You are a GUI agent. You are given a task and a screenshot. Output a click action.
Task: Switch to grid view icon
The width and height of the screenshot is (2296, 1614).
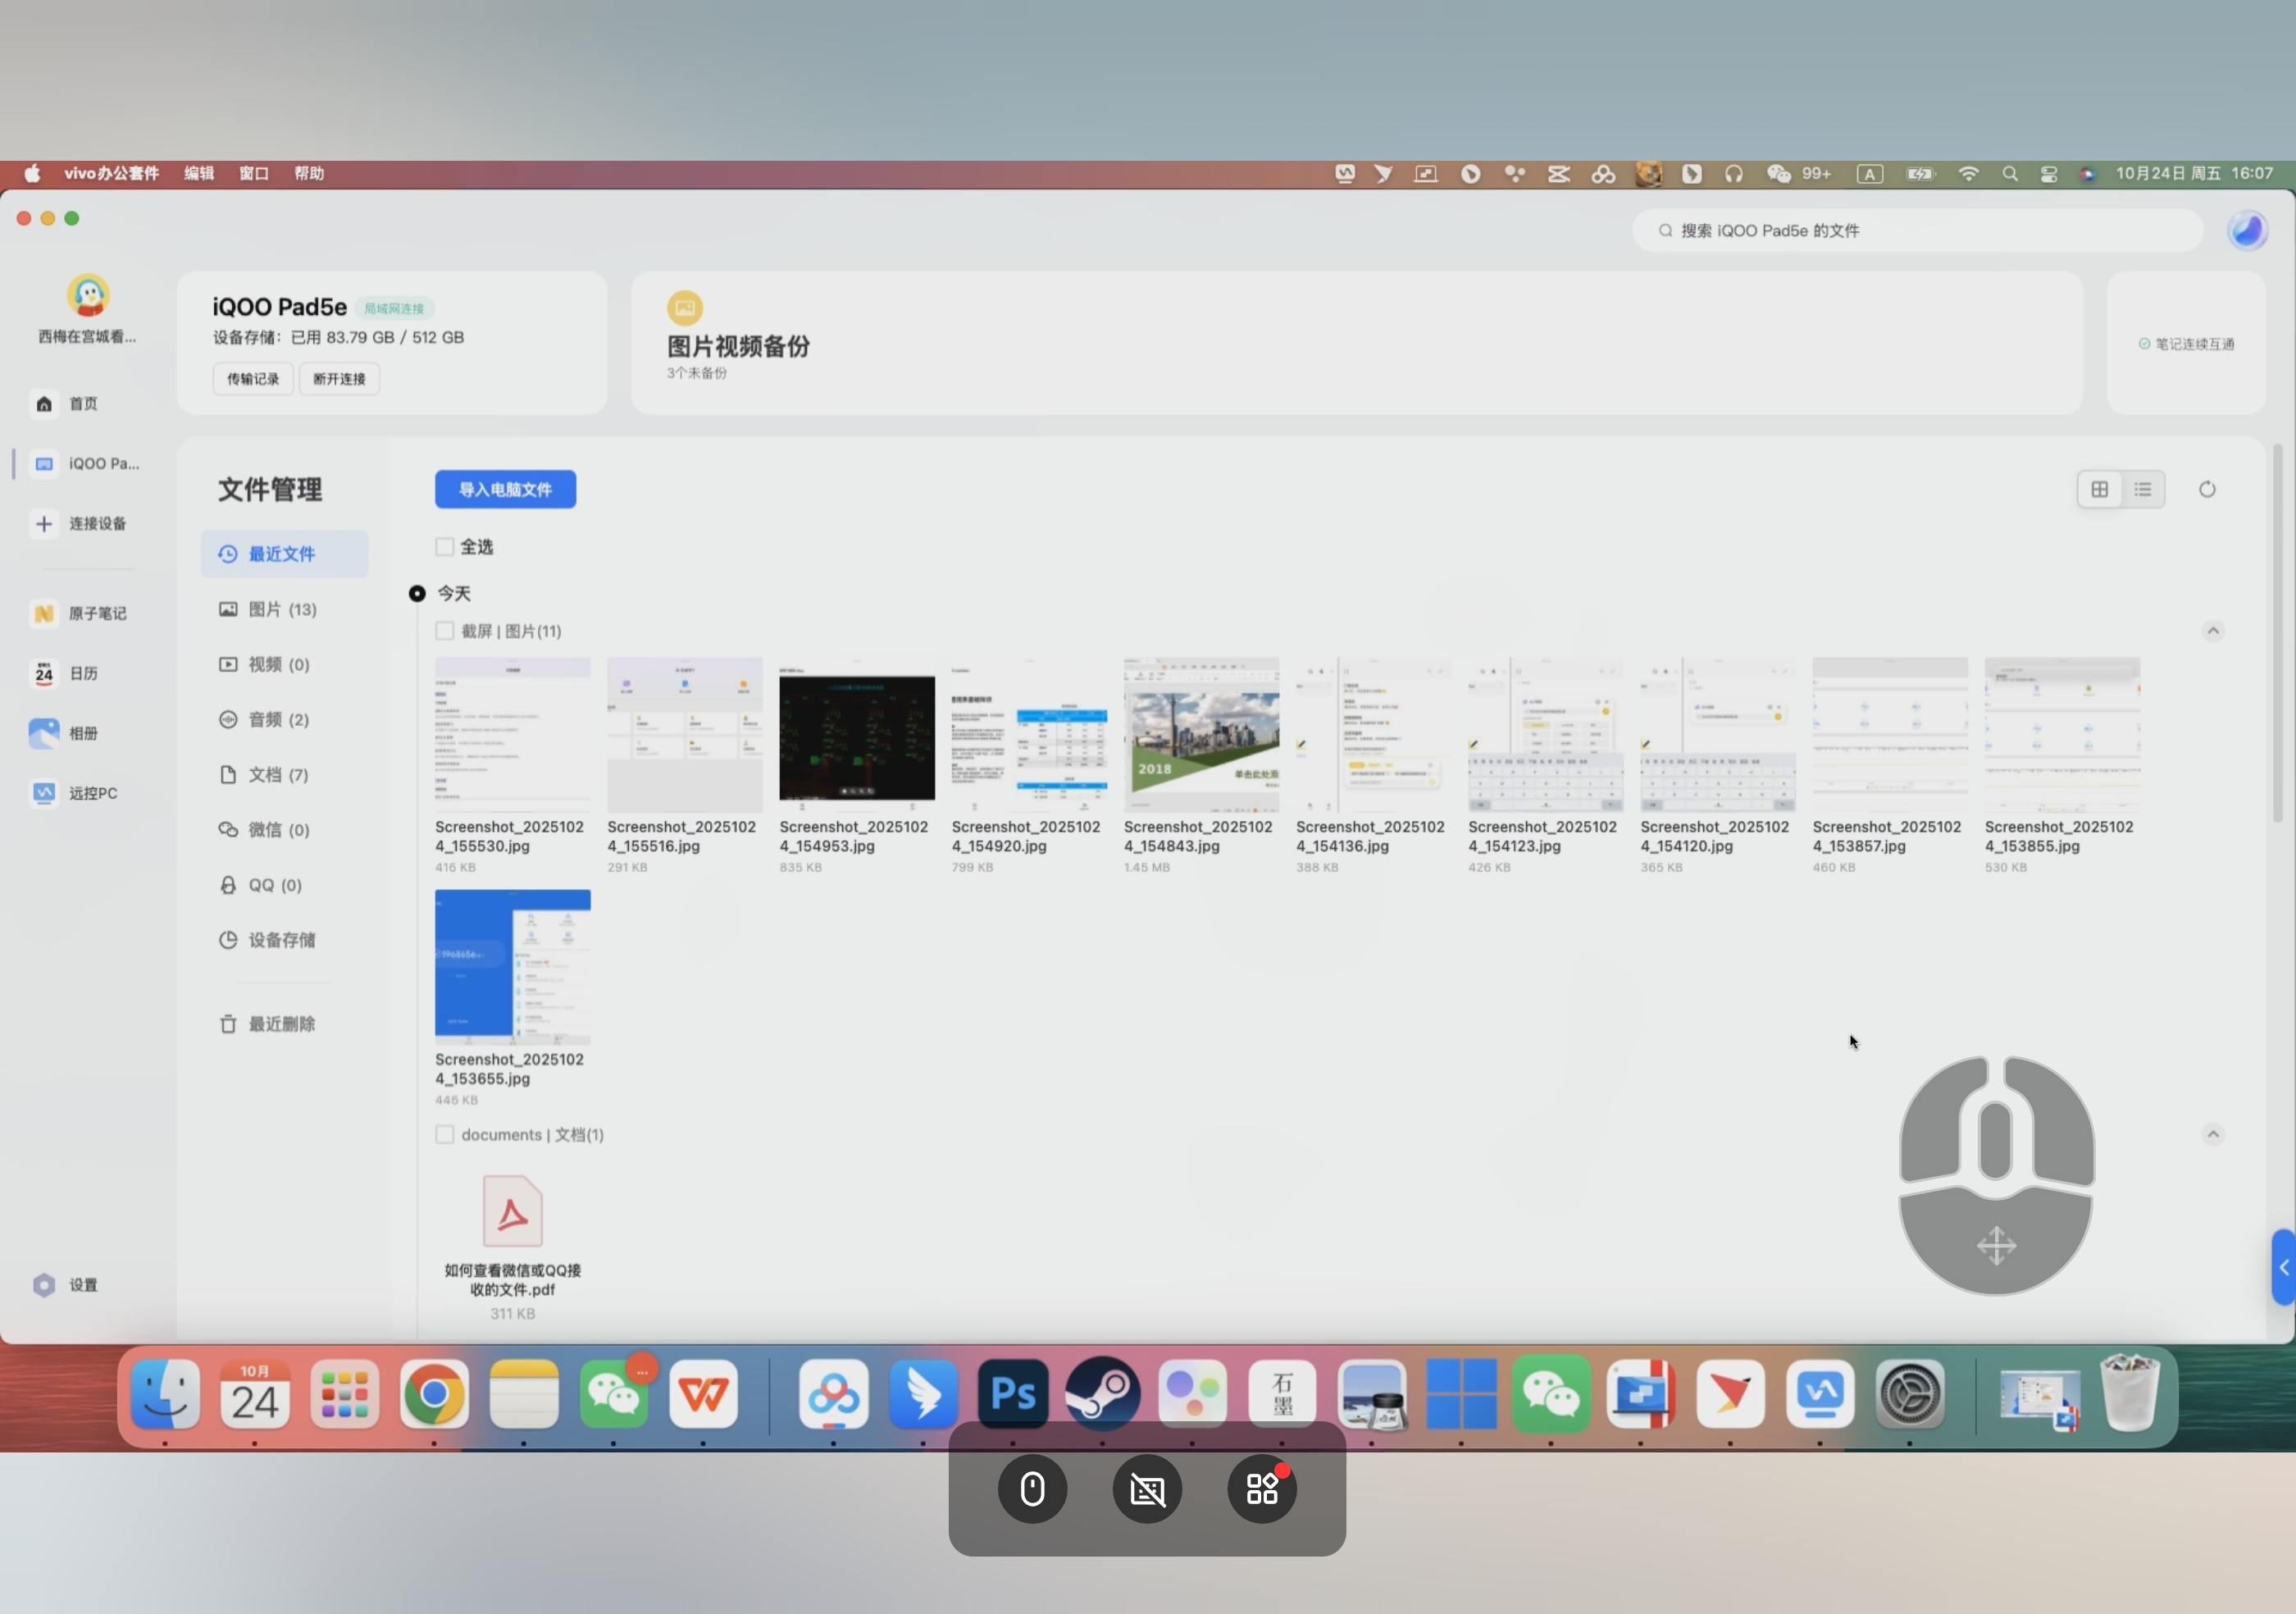tap(2099, 489)
